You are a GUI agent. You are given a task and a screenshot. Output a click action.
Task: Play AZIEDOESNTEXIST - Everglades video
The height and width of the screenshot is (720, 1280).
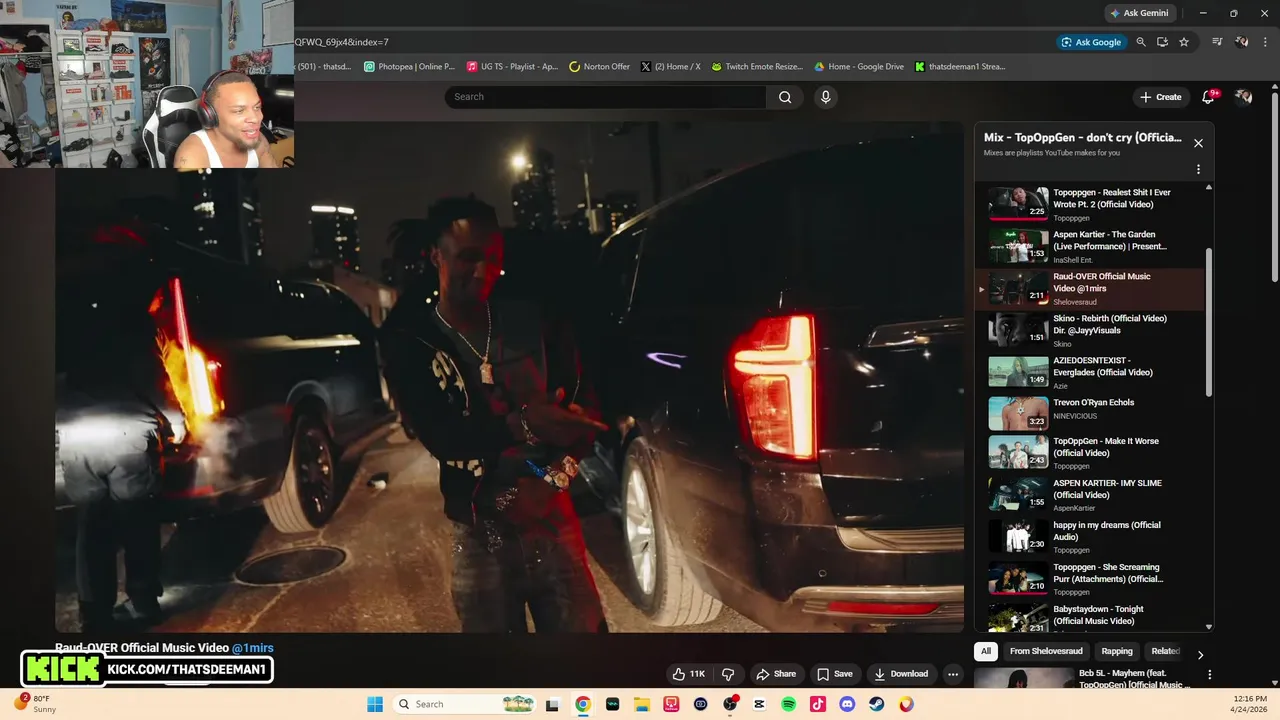pos(1090,372)
